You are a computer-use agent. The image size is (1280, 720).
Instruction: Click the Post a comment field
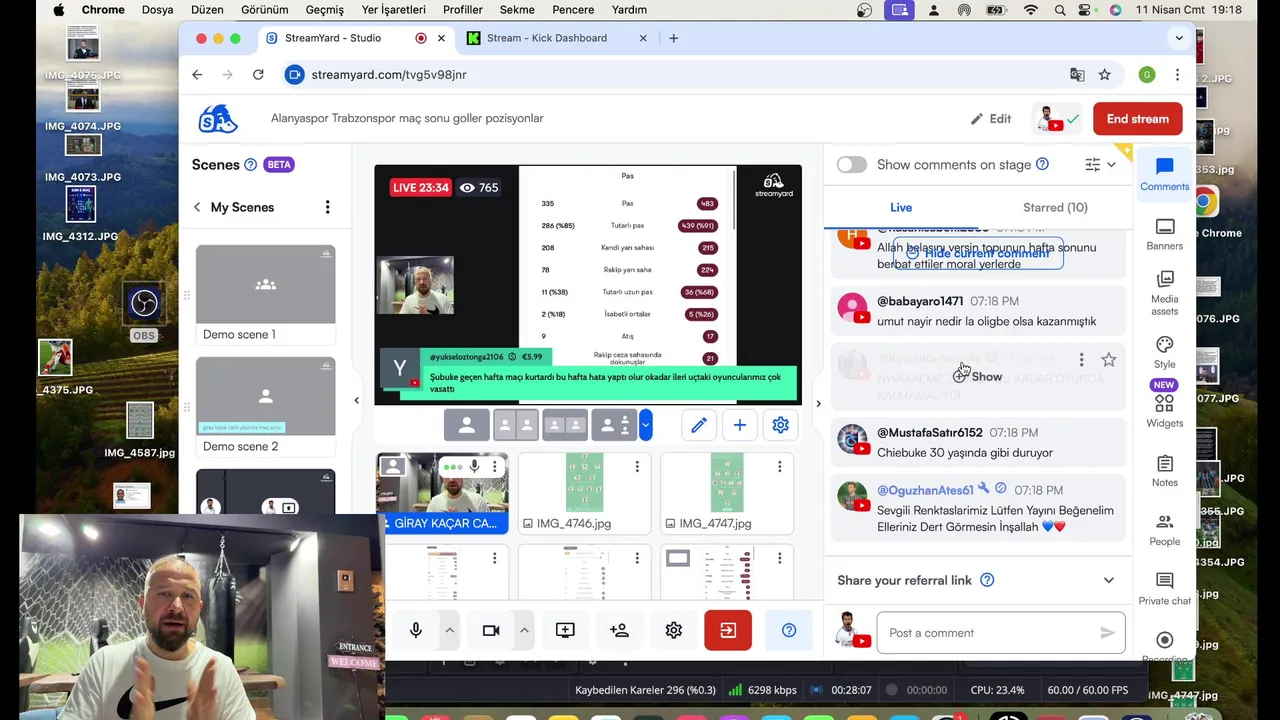1000,633
